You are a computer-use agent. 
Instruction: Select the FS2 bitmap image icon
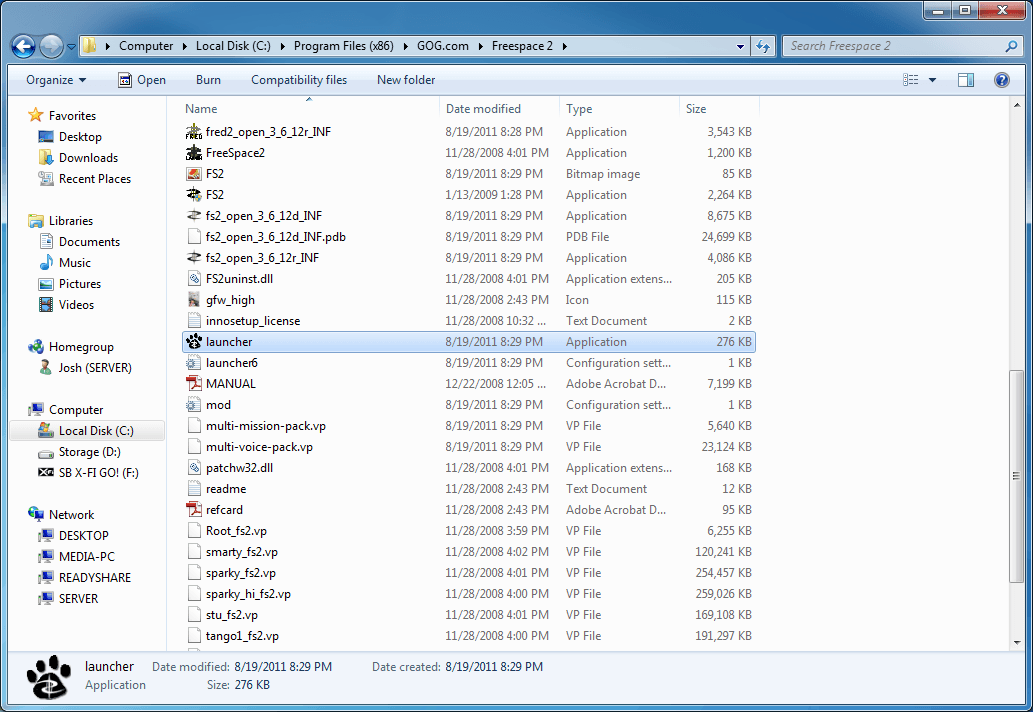194,174
